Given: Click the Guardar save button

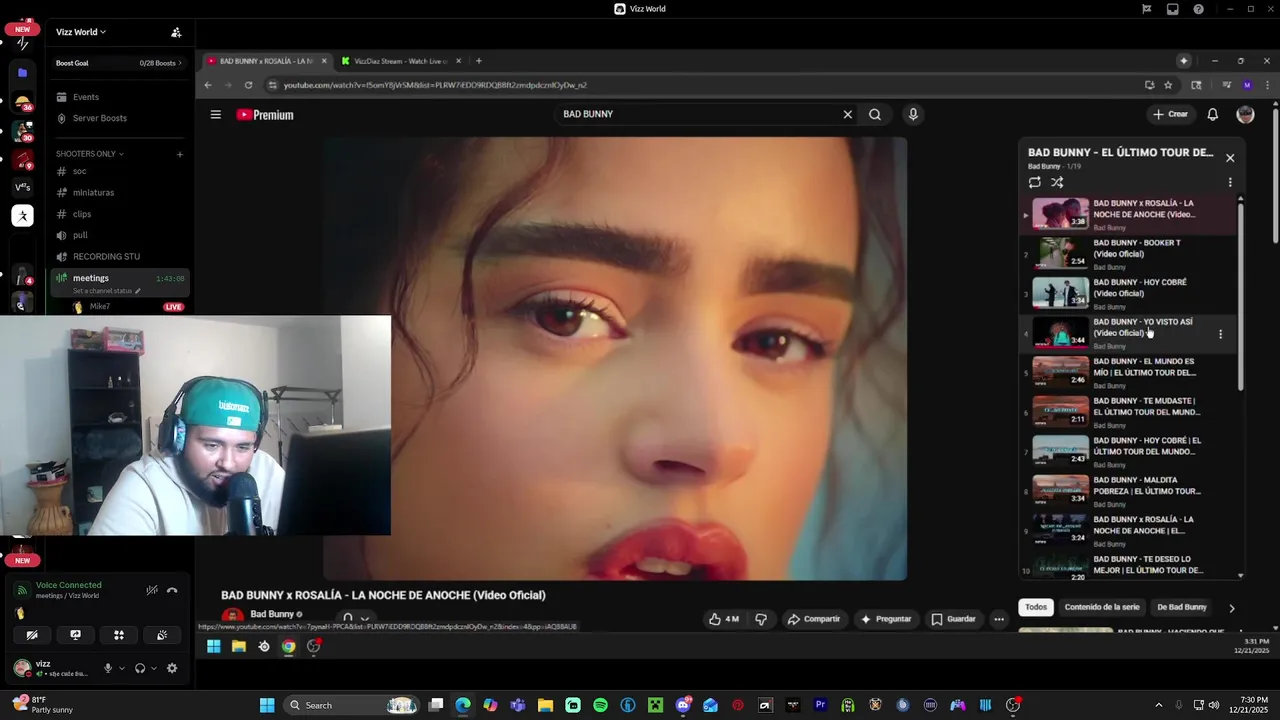Looking at the screenshot, I should click(954, 619).
